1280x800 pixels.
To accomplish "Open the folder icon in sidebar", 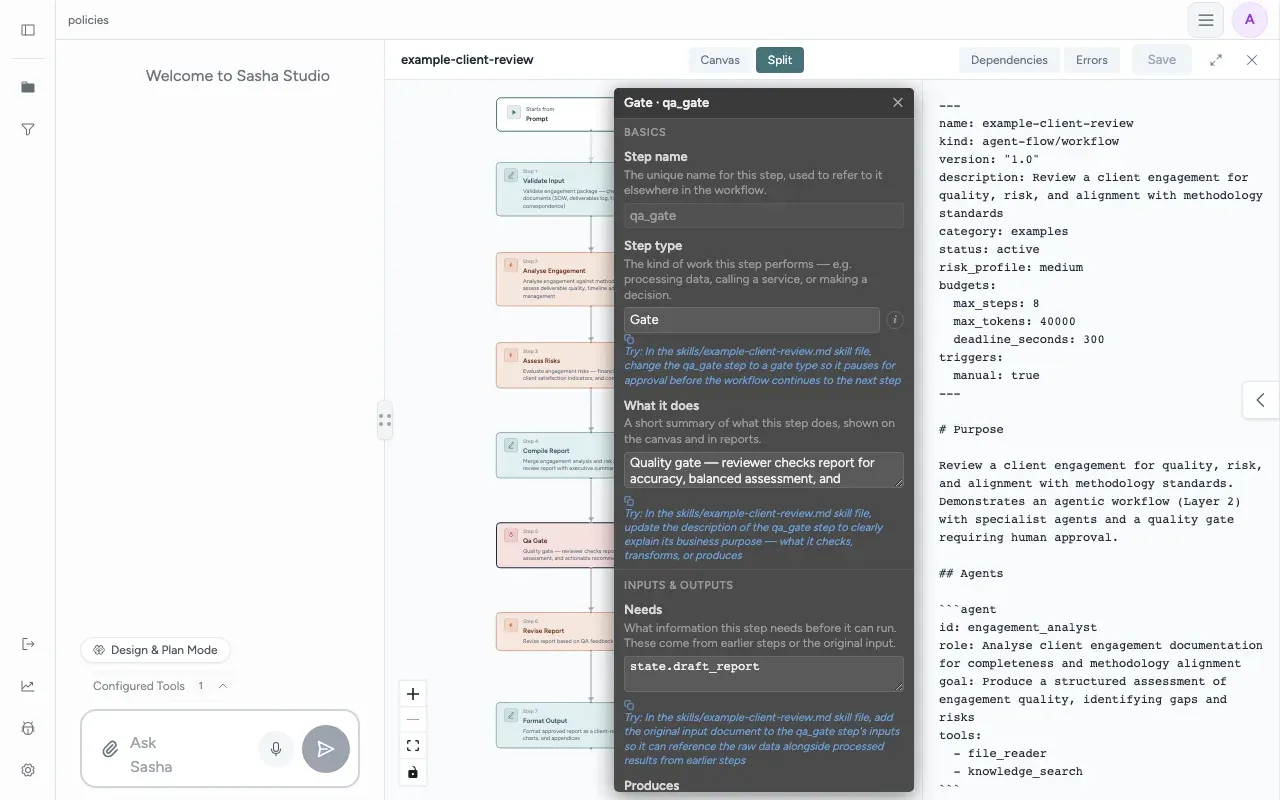I will pos(28,88).
